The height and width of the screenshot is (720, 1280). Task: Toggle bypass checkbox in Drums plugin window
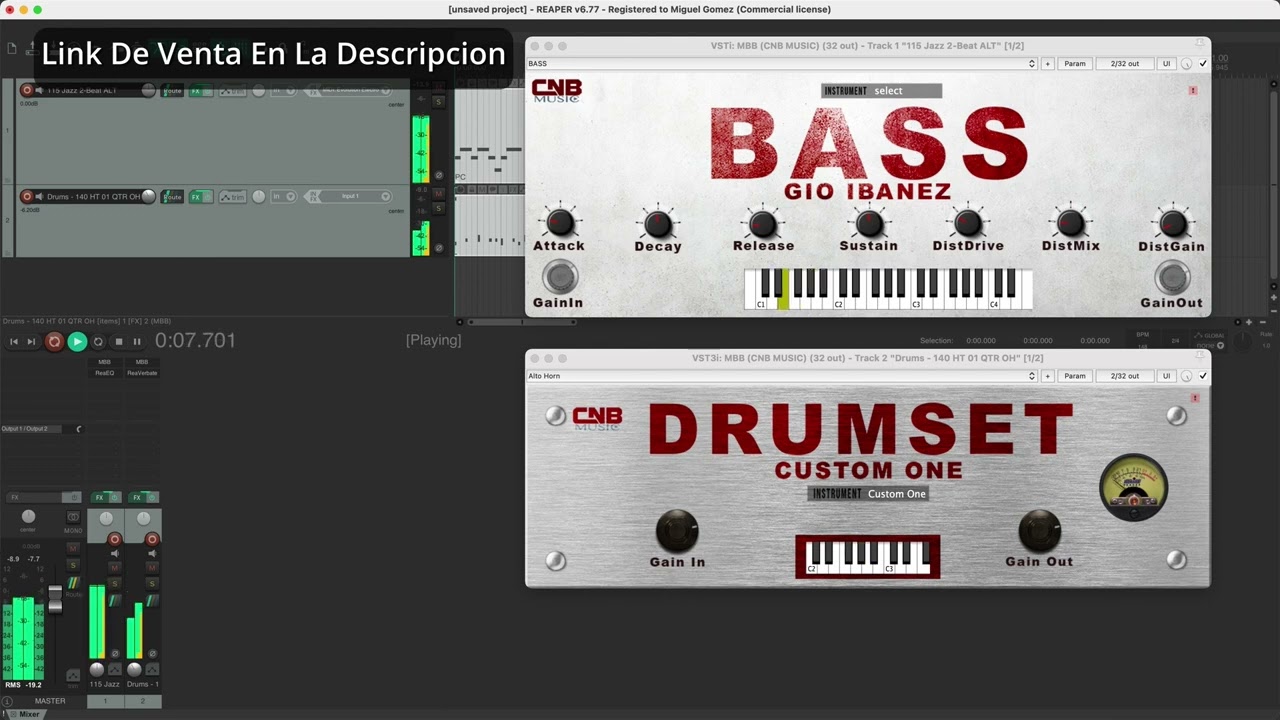1203,376
